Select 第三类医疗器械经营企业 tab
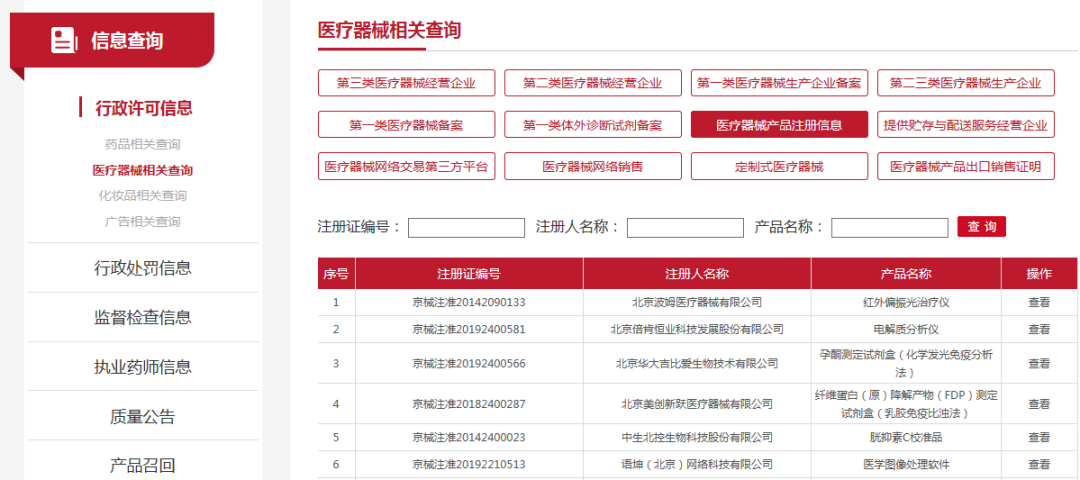This screenshot has height=480, width=1080. (406, 83)
